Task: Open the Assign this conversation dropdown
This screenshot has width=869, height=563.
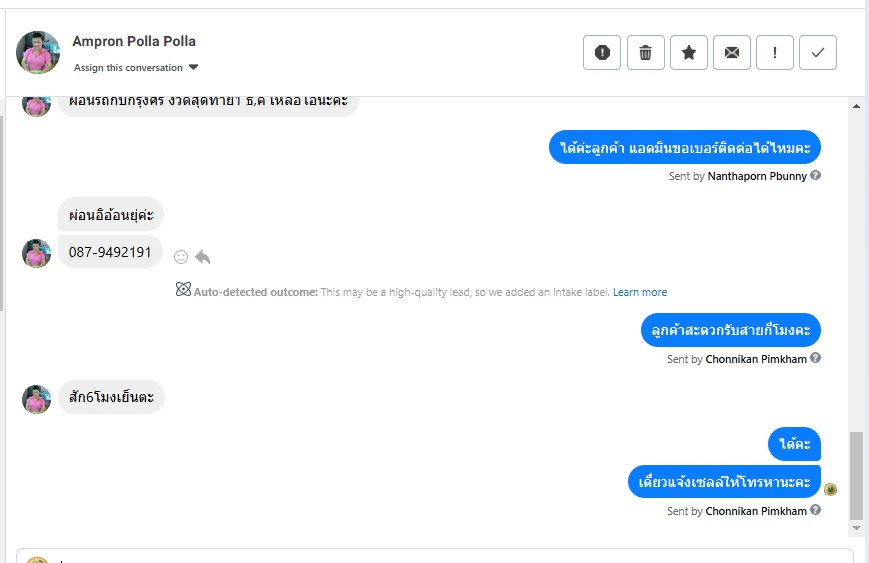Action: click(x=137, y=68)
